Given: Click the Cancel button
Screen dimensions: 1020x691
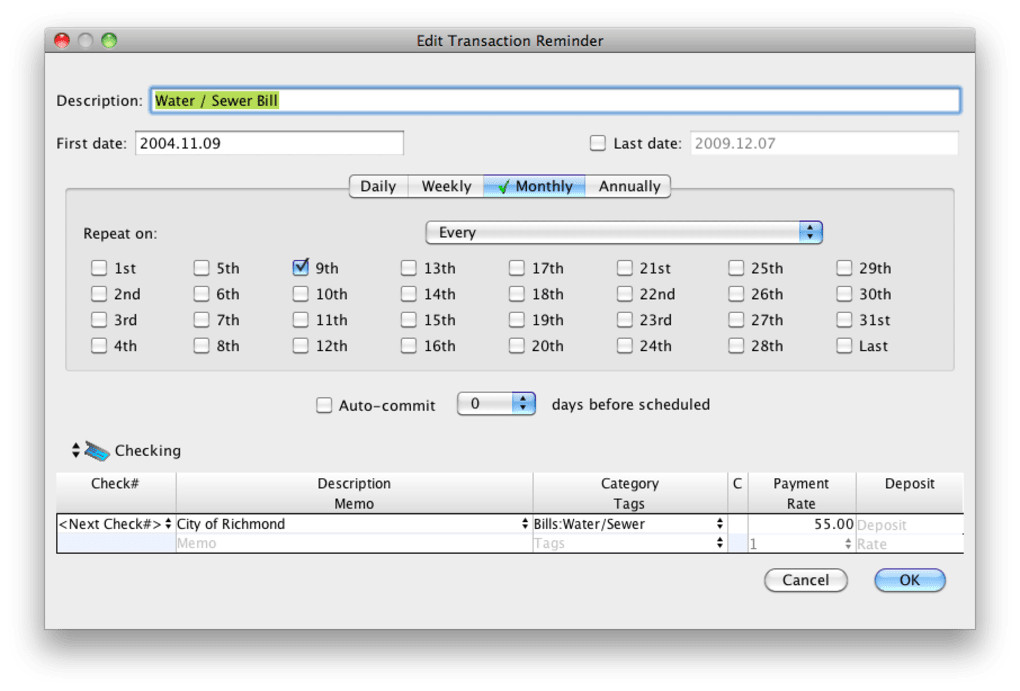Looking at the screenshot, I should (x=805, y=580).
